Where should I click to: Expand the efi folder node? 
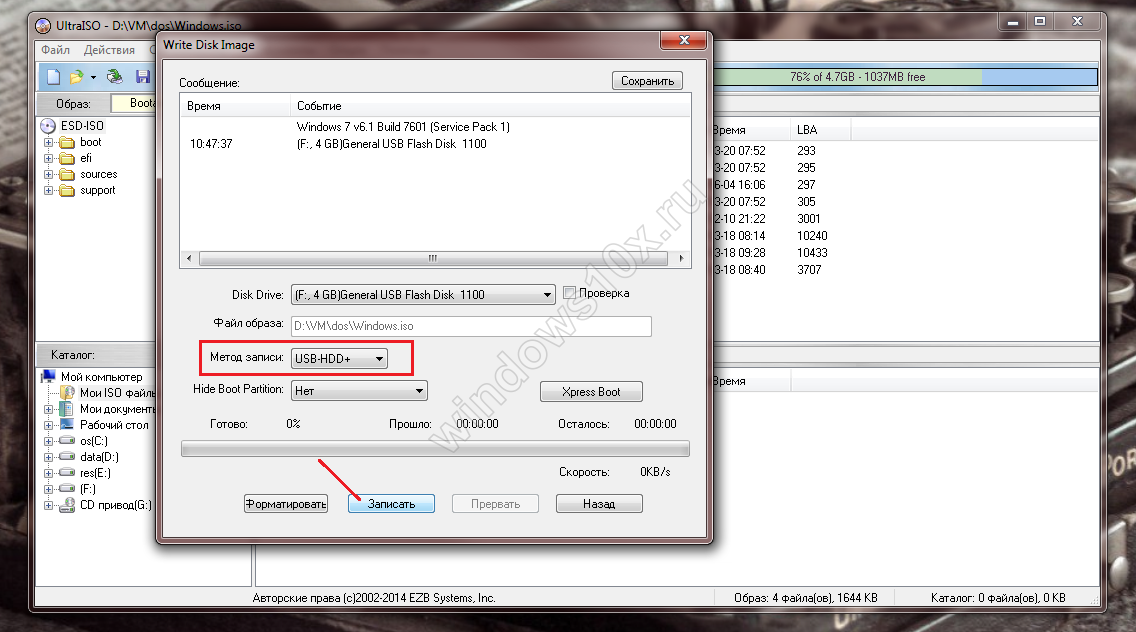(49, 158)
